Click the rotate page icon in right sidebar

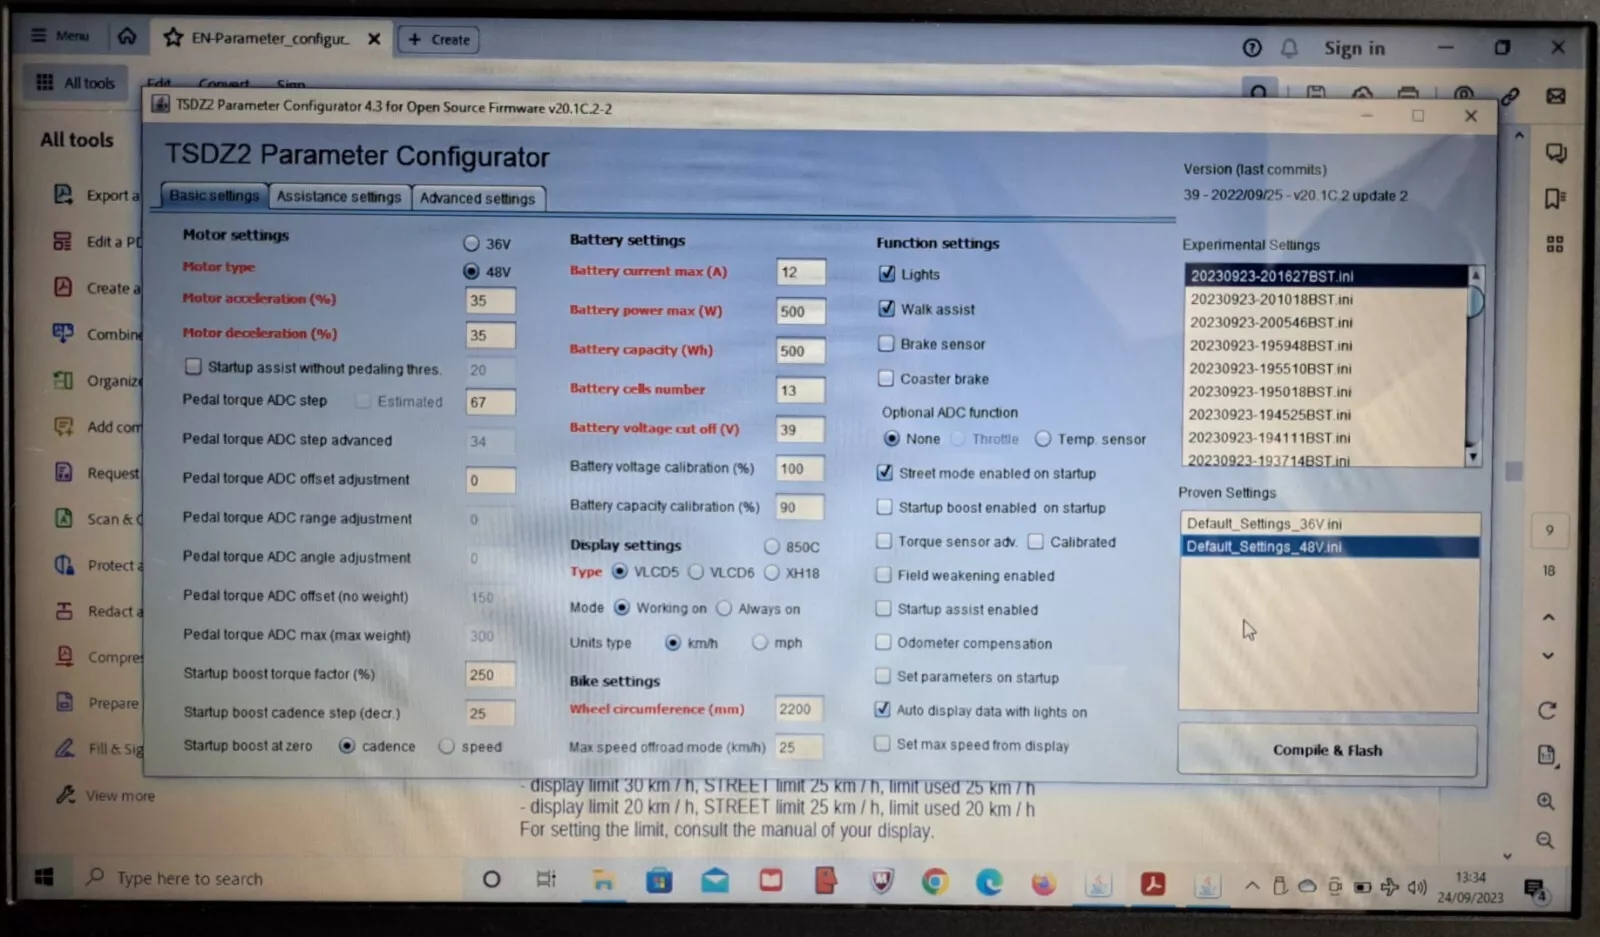click(x=1547, y=711)
